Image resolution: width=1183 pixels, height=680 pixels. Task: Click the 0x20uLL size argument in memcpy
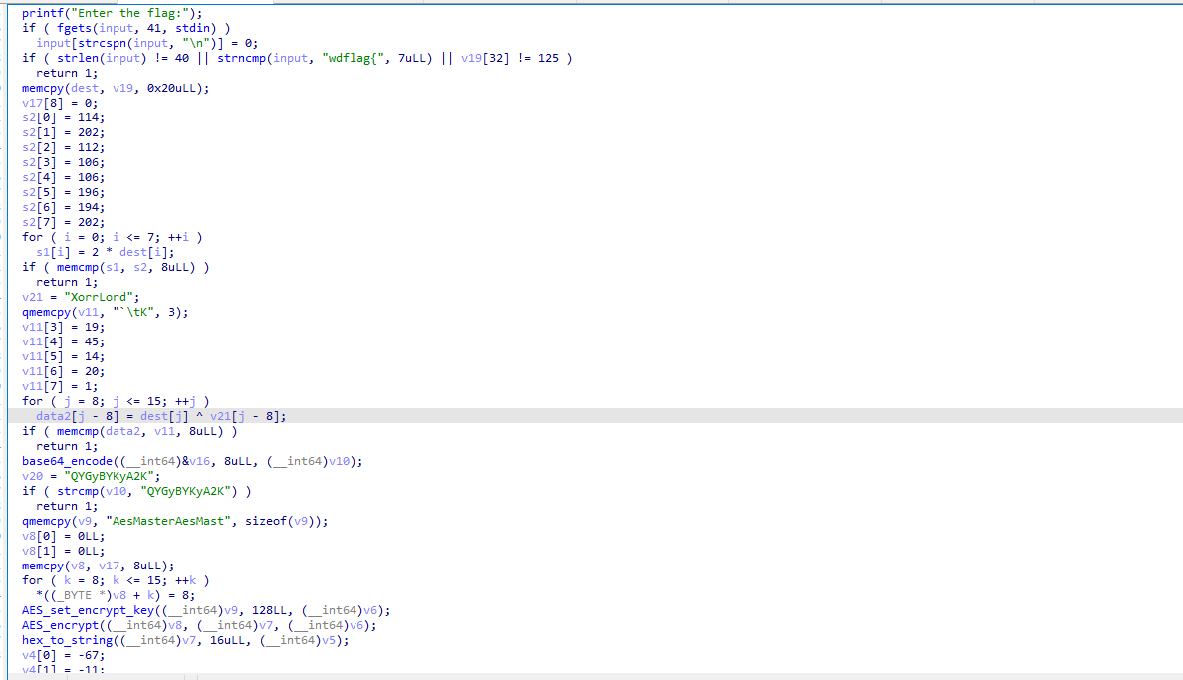[176, 88]
